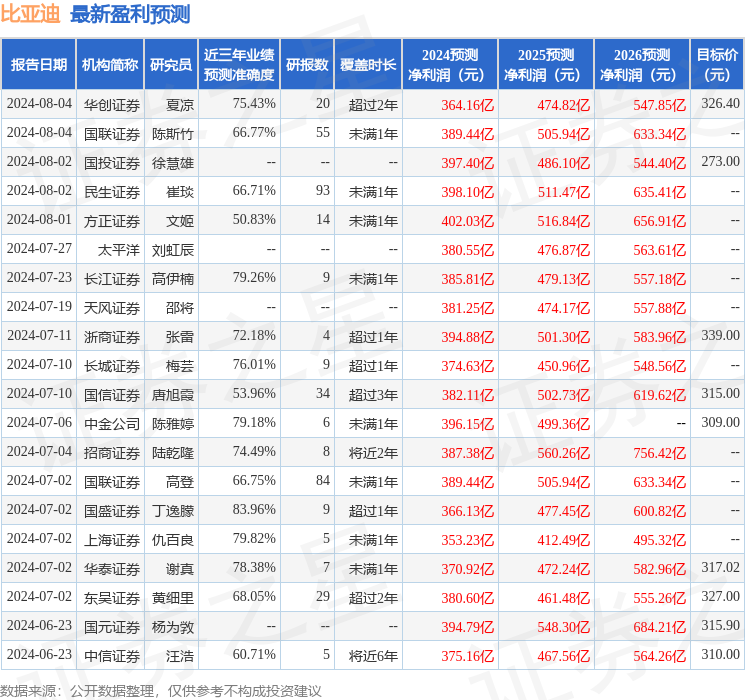
Task: Click target price 273.00
Action: click(x=720, y=161)
